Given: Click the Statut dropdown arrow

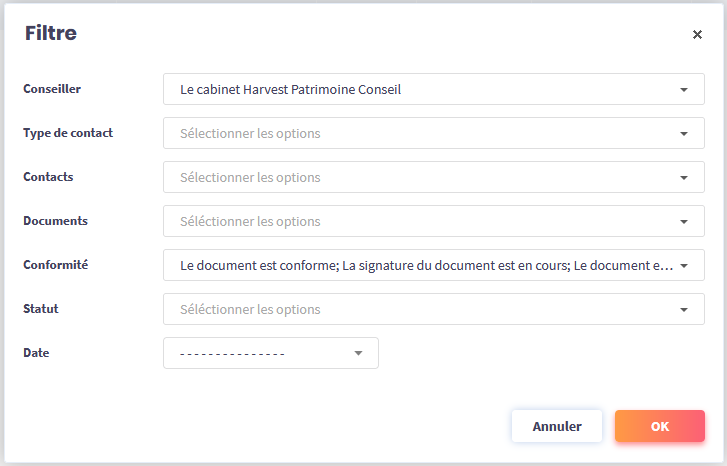Looking at the screenshot, I should coord(684,310).
